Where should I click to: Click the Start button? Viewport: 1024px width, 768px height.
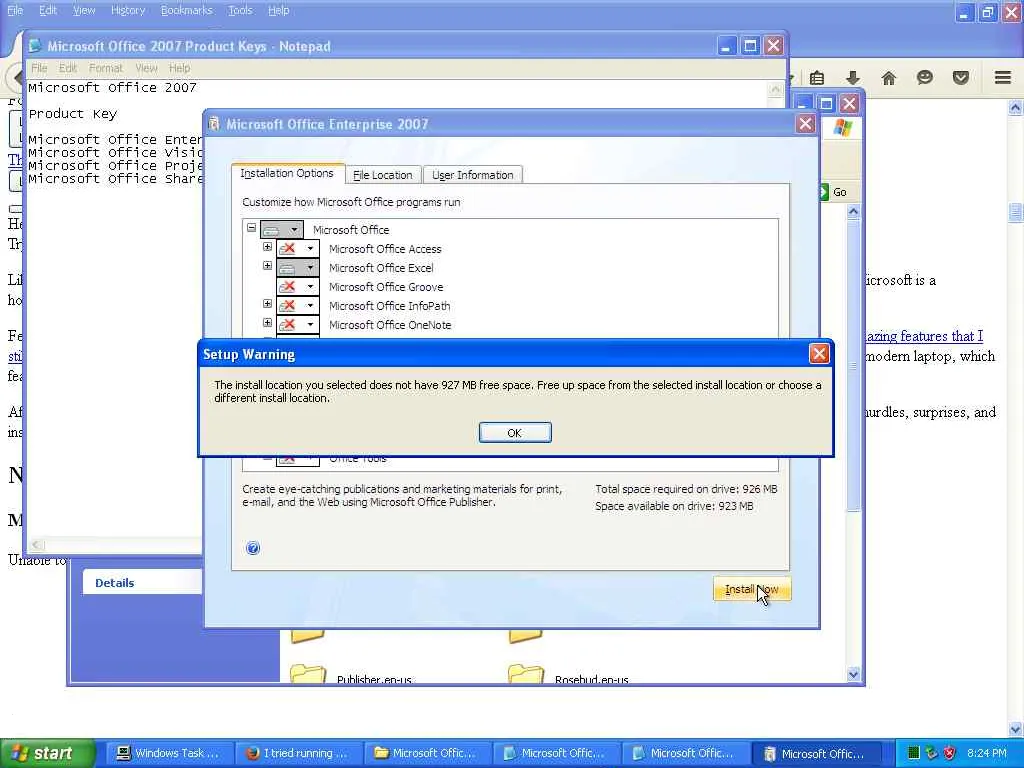47,753
